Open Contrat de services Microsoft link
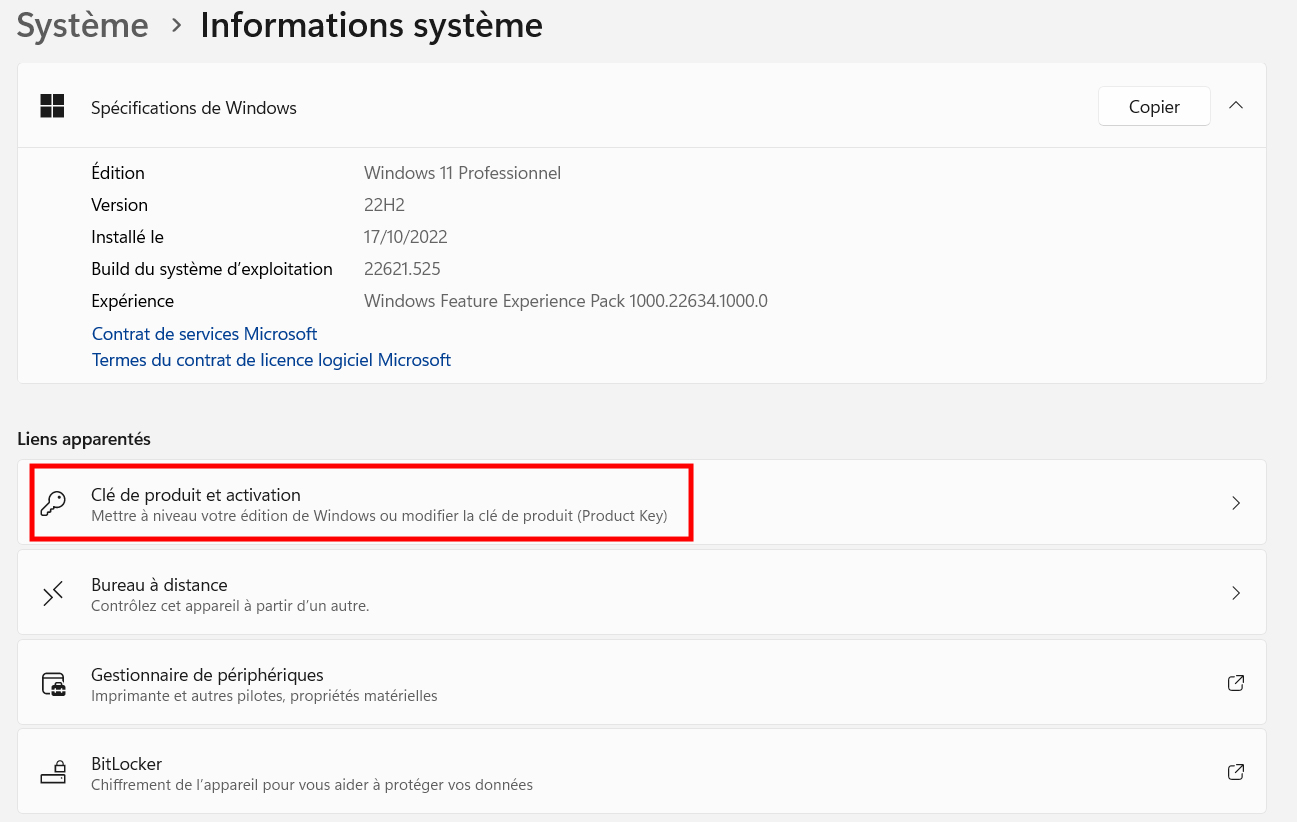The height and width of the screenshot is (822, 1297). click(x=204, y=334)
